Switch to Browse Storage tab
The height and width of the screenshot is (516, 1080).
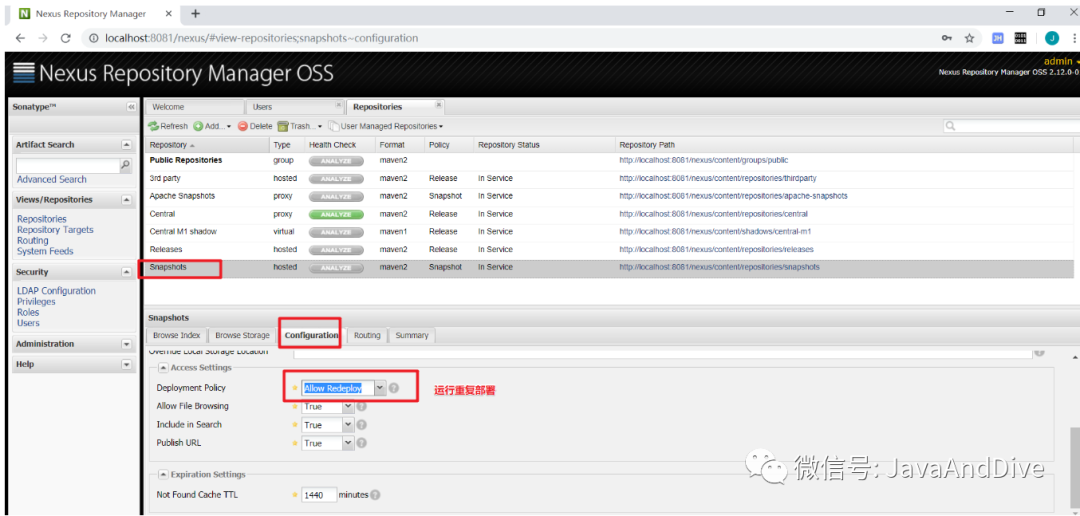[x=242, y=336]
